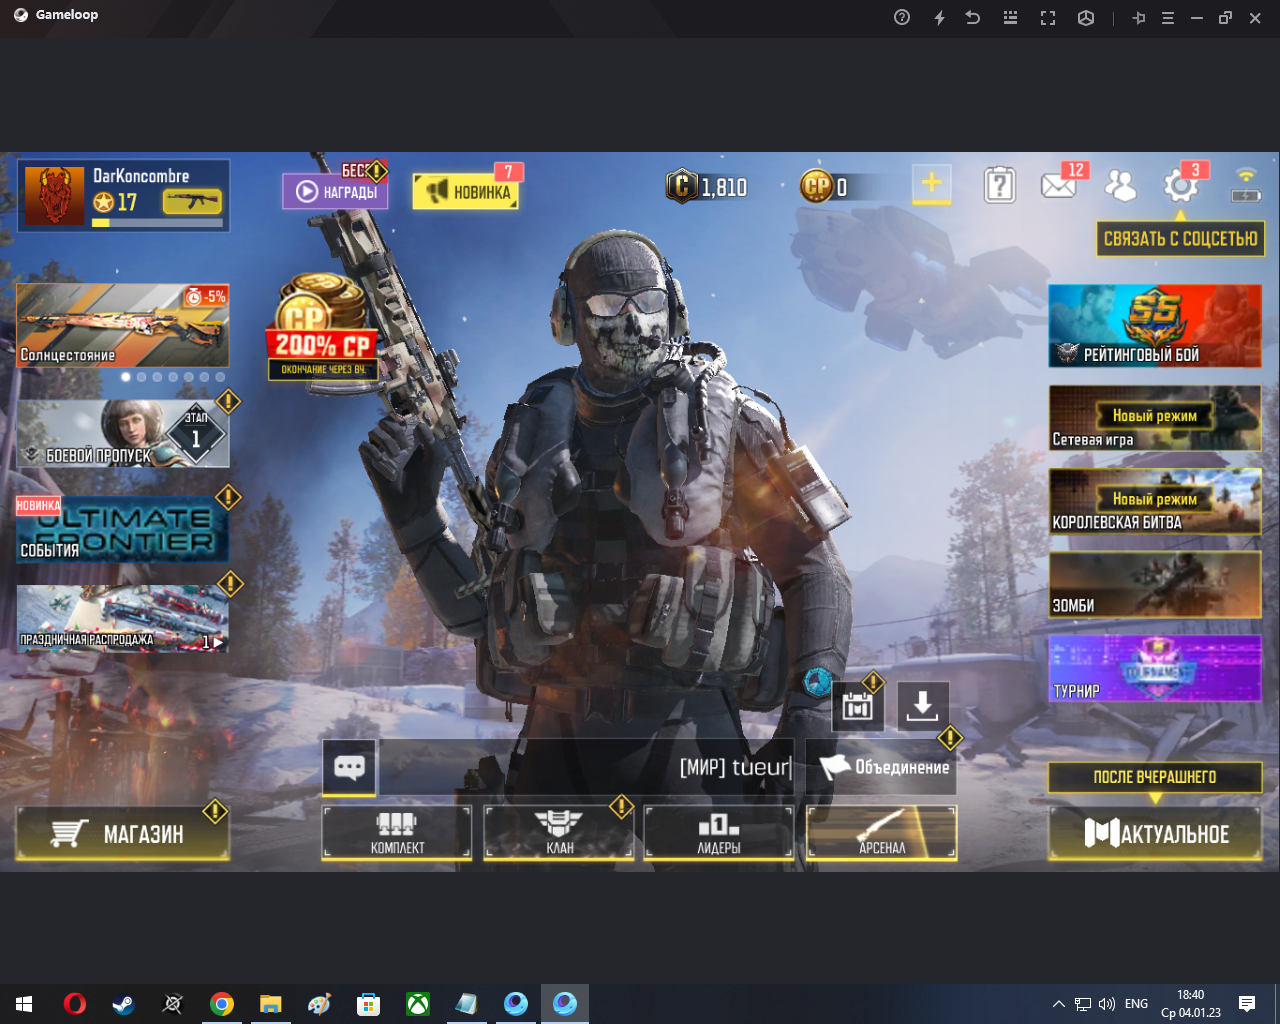Select Сетевая игра multiplayer mode
Viewport: 1280px width, 1024px height.
[x=1155, y=418]
